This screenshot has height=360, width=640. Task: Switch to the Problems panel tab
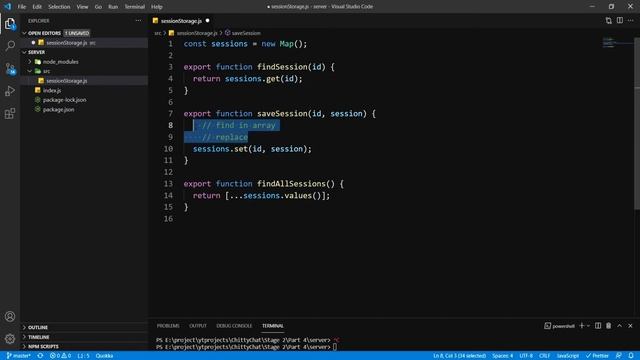tap(168, 326)
